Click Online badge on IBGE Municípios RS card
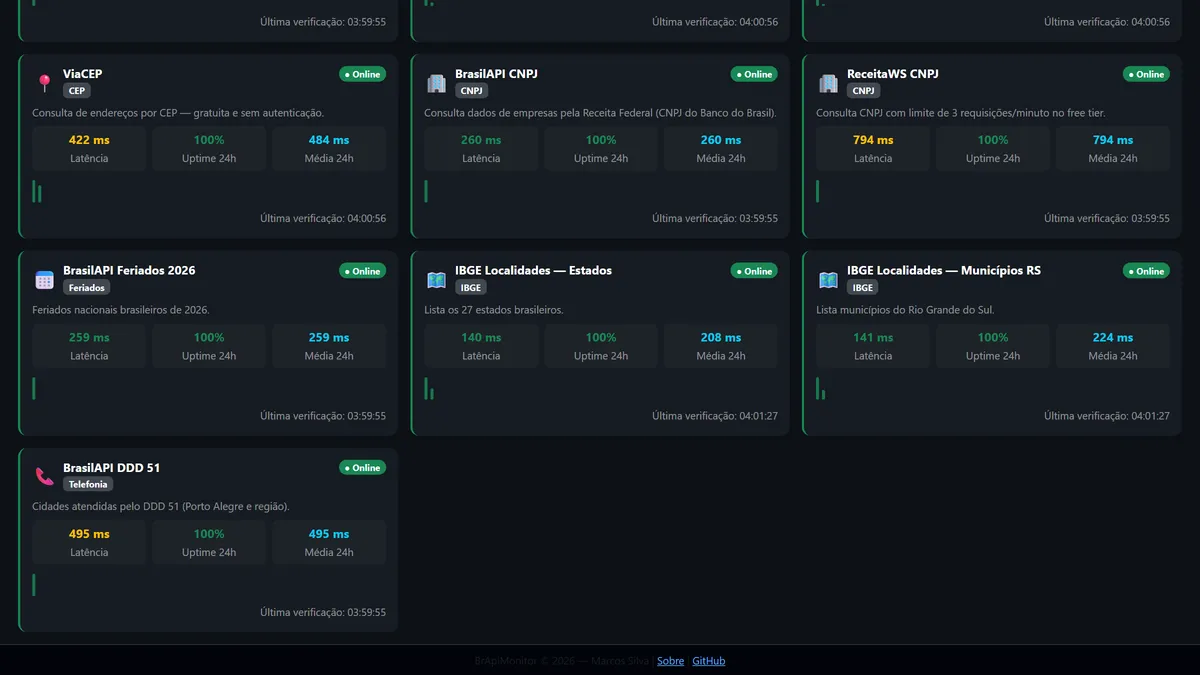 point(1146,271)
